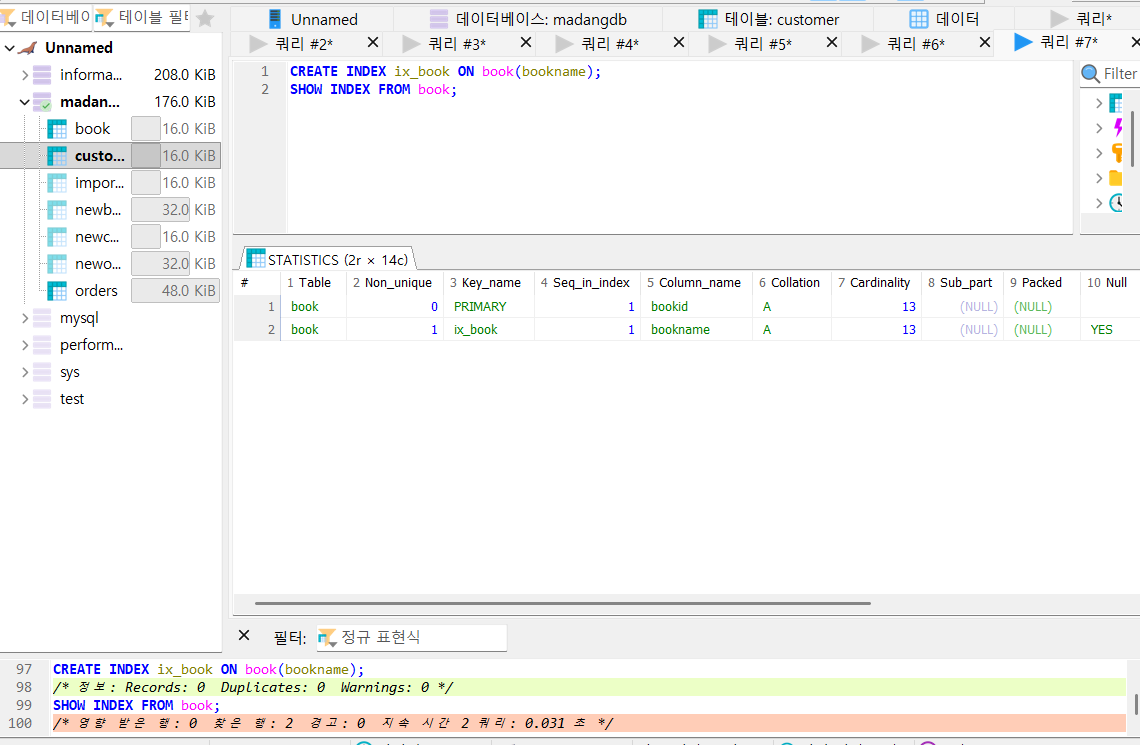Viewport: 1140px width, 745px height.
Task: Click the 정규 표현식 filter input field
Action: tap(412, 637)
